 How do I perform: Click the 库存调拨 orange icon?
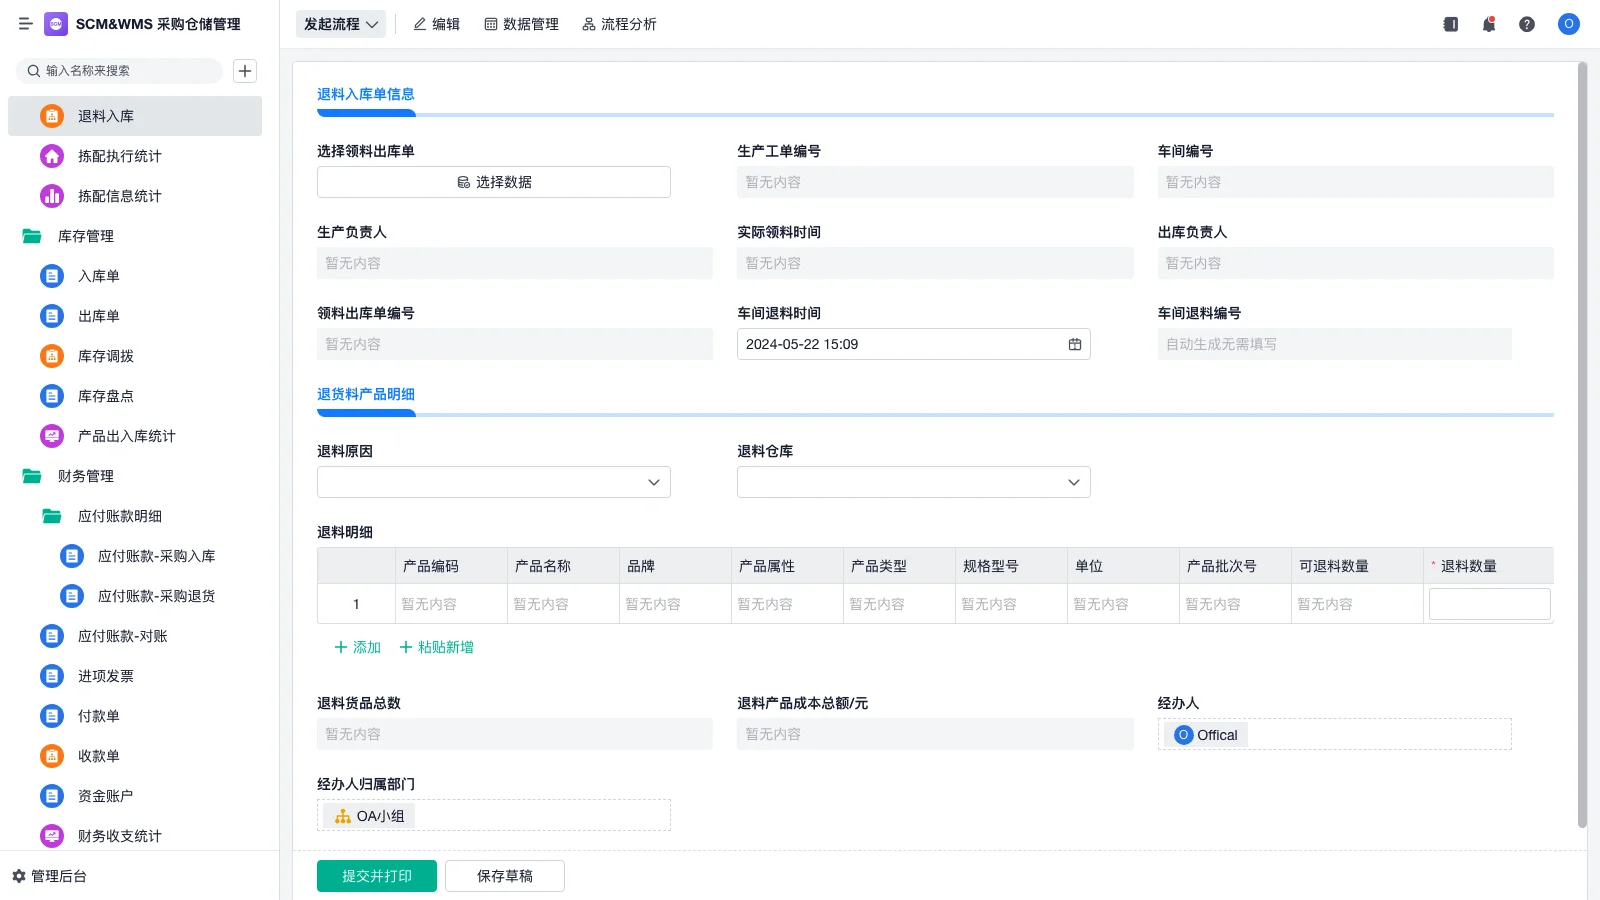pyautogui.click(x=52, y=356)
